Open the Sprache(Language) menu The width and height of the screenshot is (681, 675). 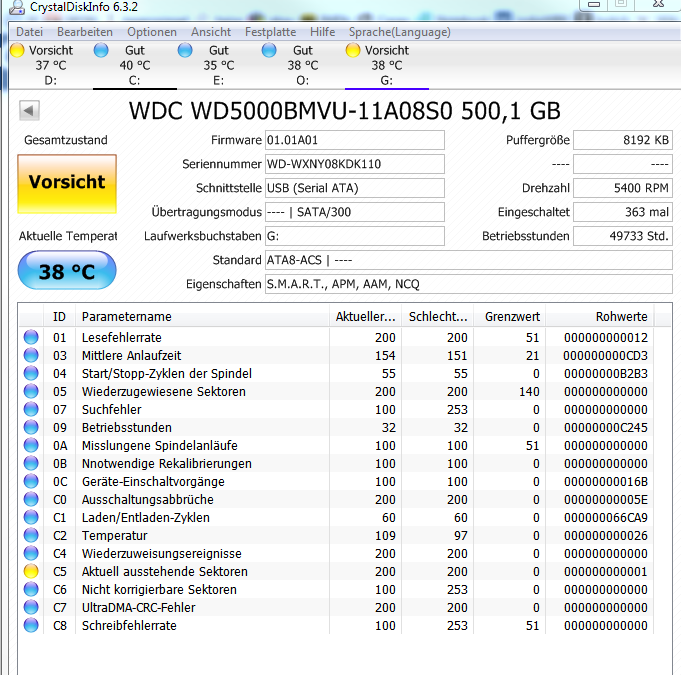(400, 32)
